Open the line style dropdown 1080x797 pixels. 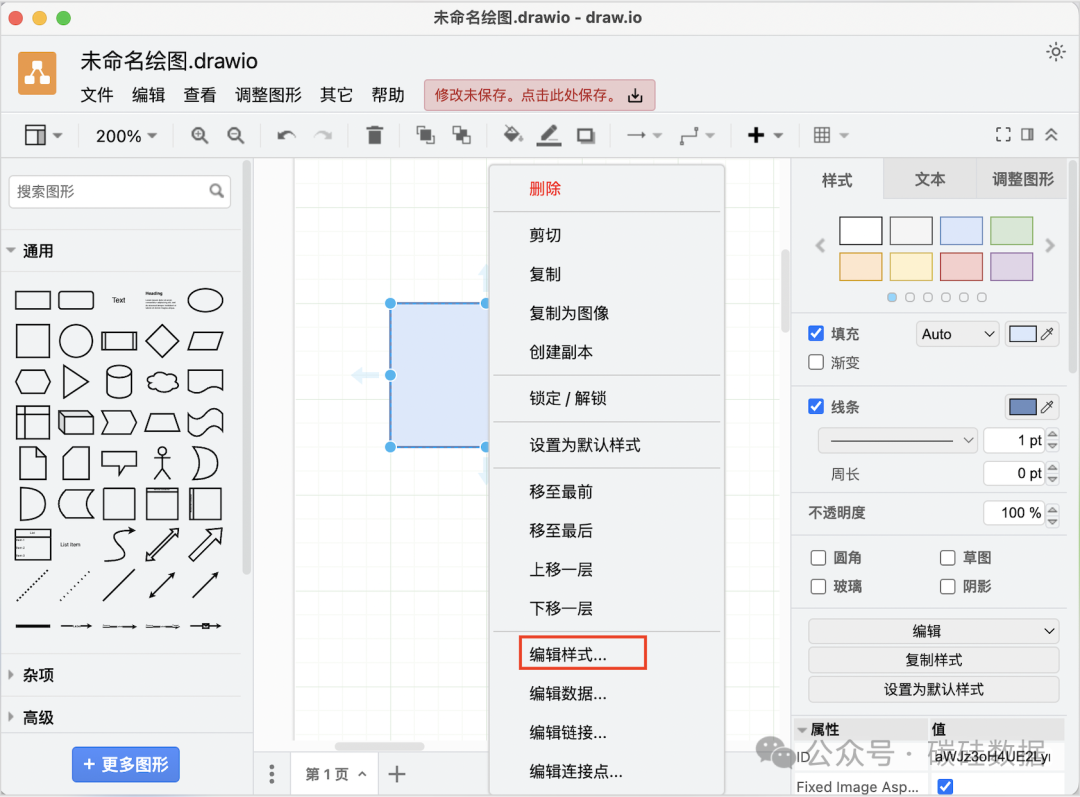click(897, 440)
